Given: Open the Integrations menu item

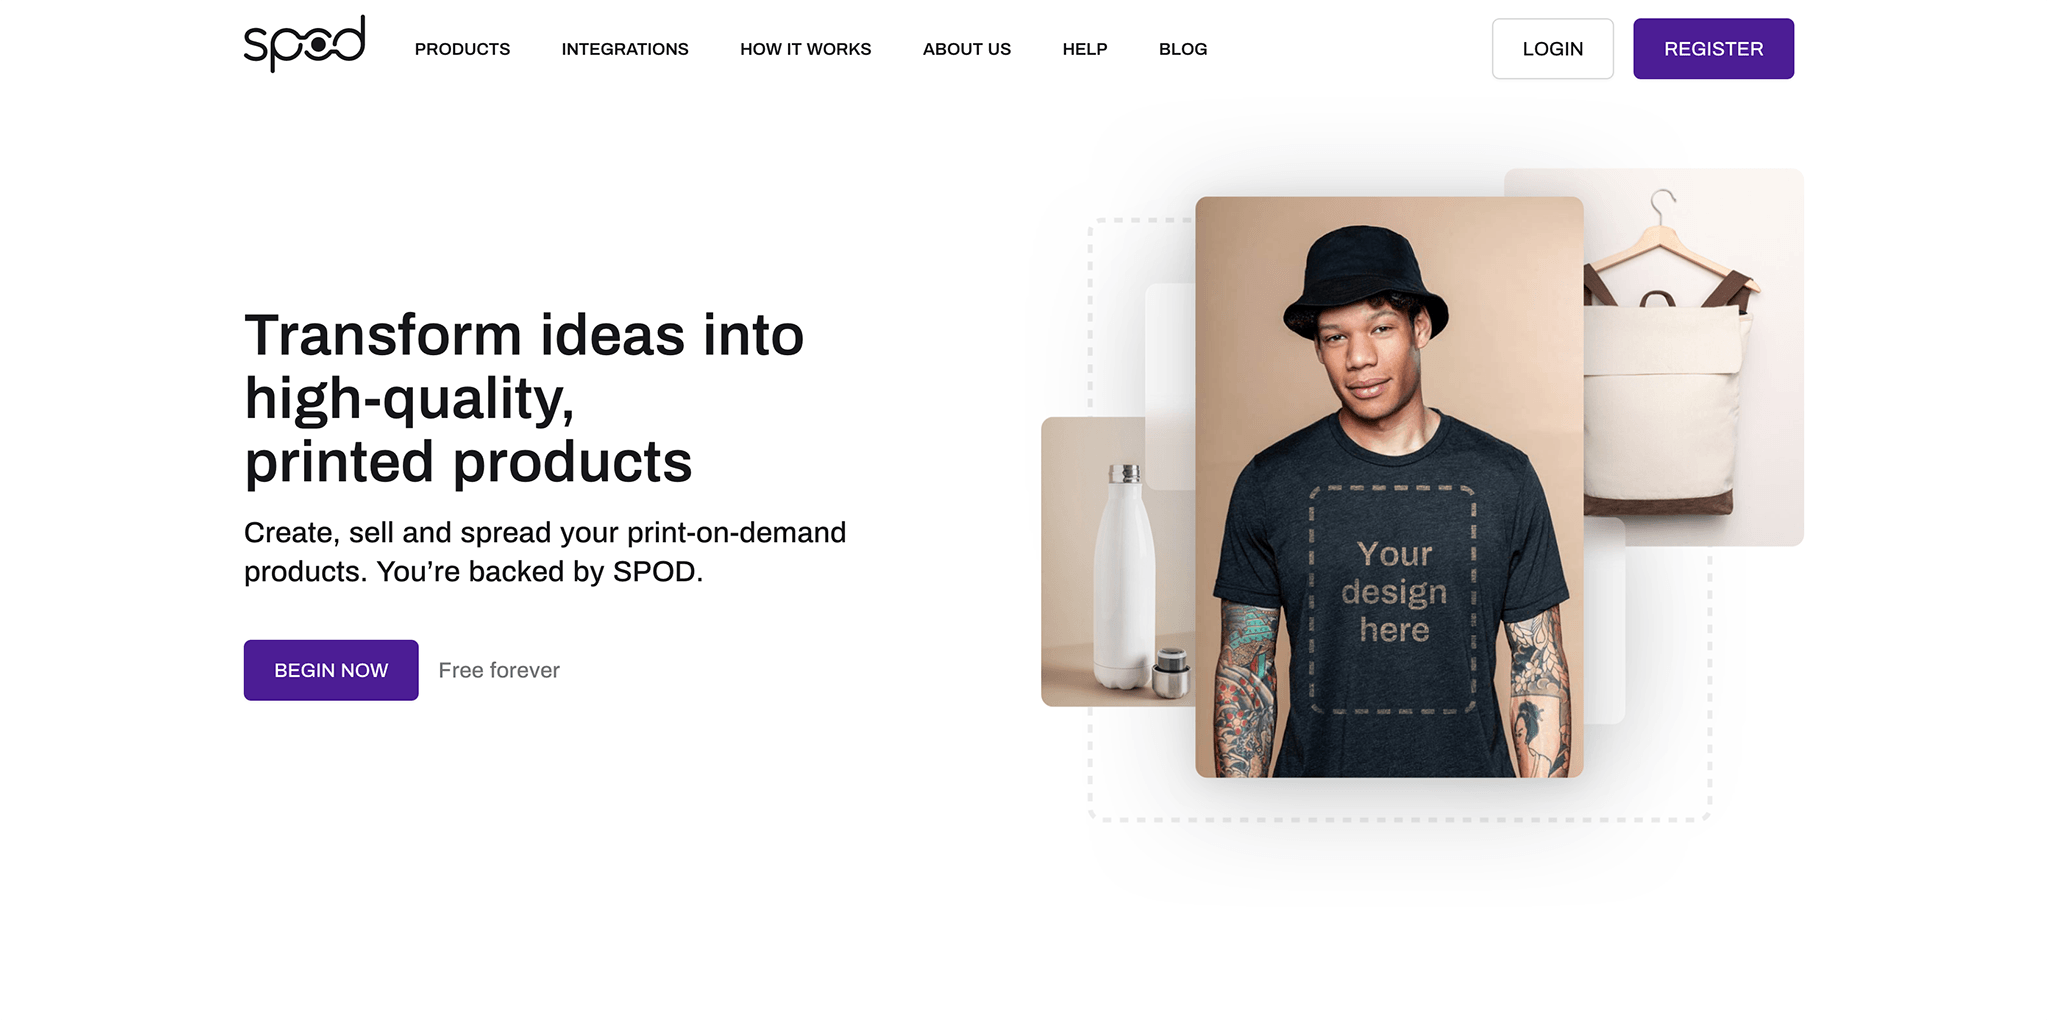Looking at the screenshot, I should pyautogui.click(x=625, y=49).
